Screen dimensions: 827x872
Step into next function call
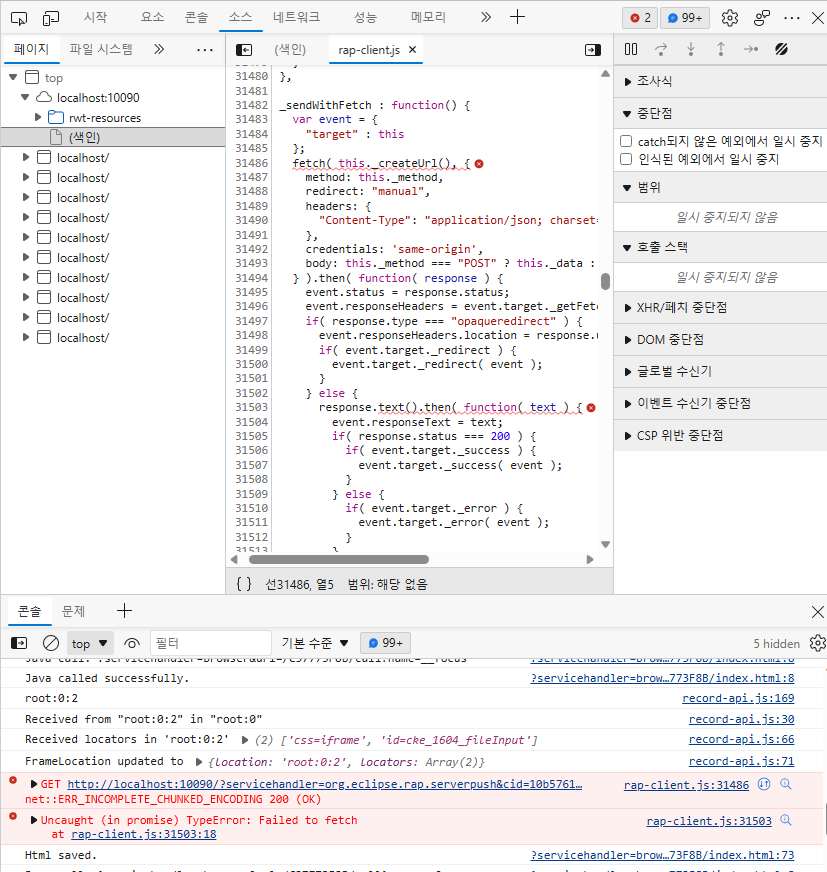point(691,49)
